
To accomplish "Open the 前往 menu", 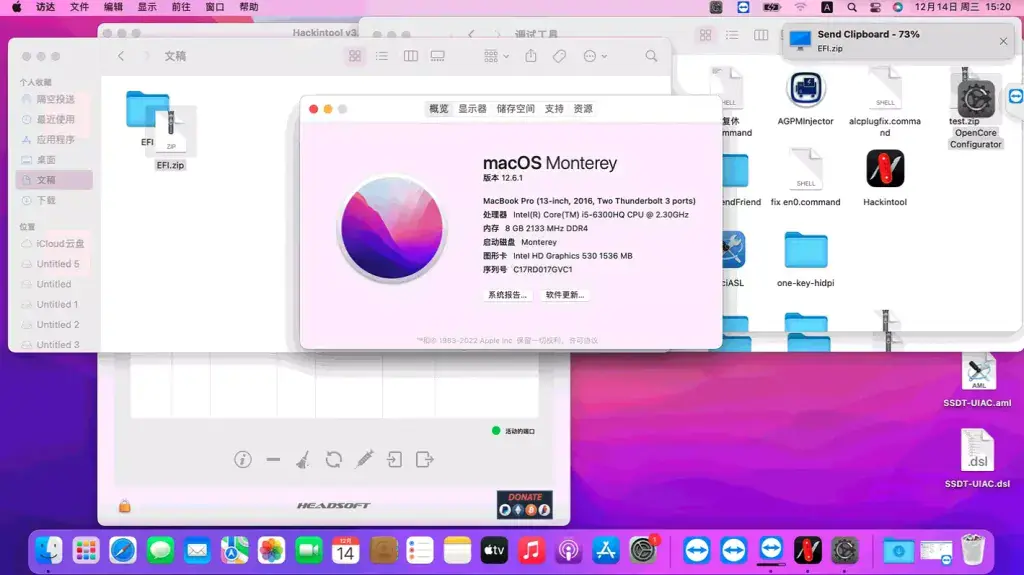I will (181, 7).
